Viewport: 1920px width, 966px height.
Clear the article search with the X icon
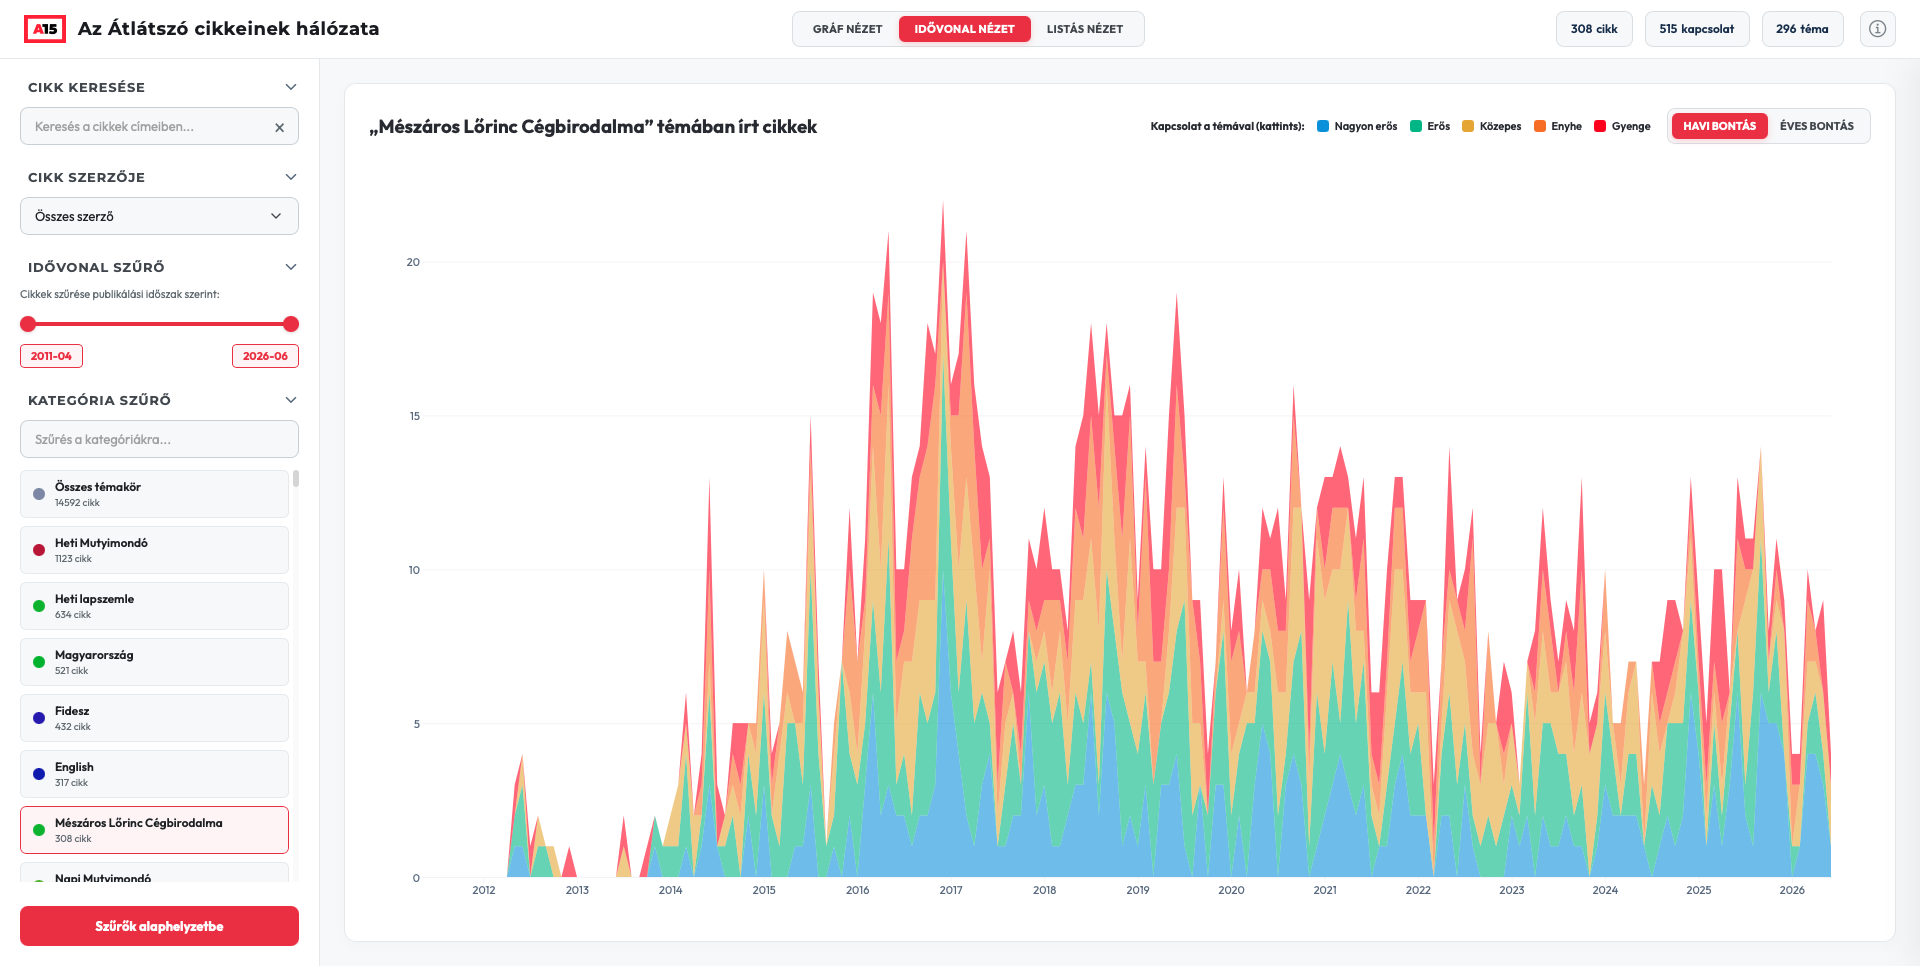click(279, 127)
